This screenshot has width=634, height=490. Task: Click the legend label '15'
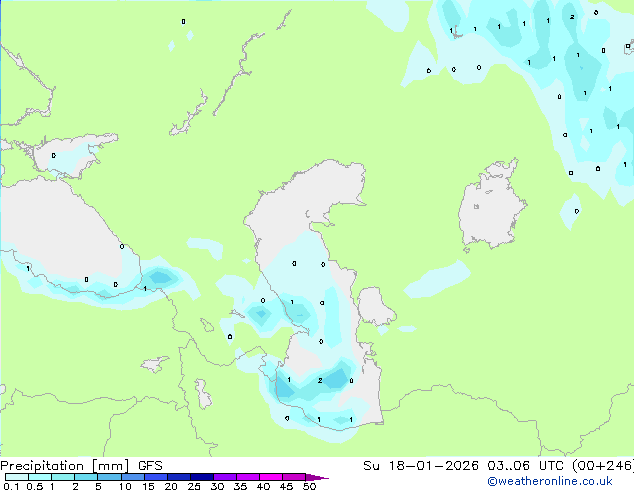pyautogui.click(x=148, y=486)
